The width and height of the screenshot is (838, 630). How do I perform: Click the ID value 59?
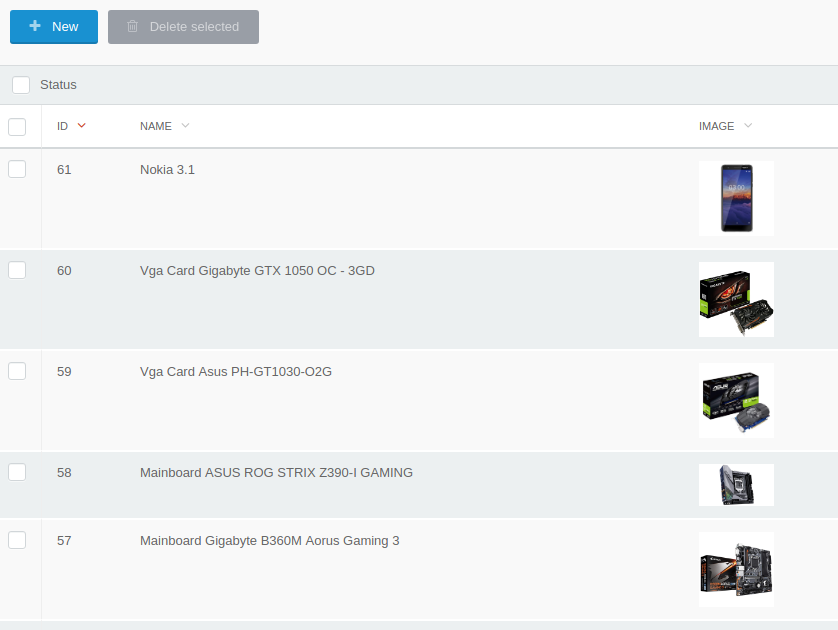[x=64, y=372]
